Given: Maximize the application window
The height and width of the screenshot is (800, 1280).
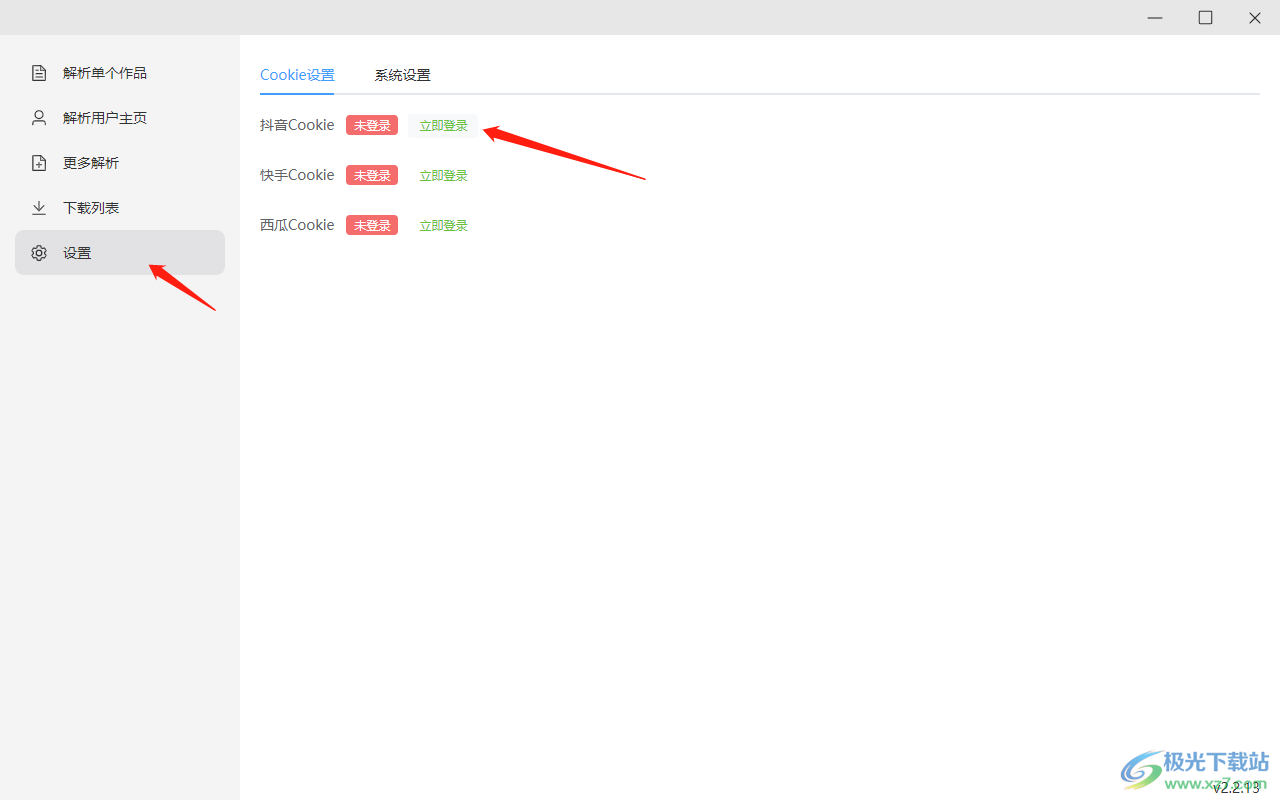Looking at the screenshot, I should pos(1206,18).
